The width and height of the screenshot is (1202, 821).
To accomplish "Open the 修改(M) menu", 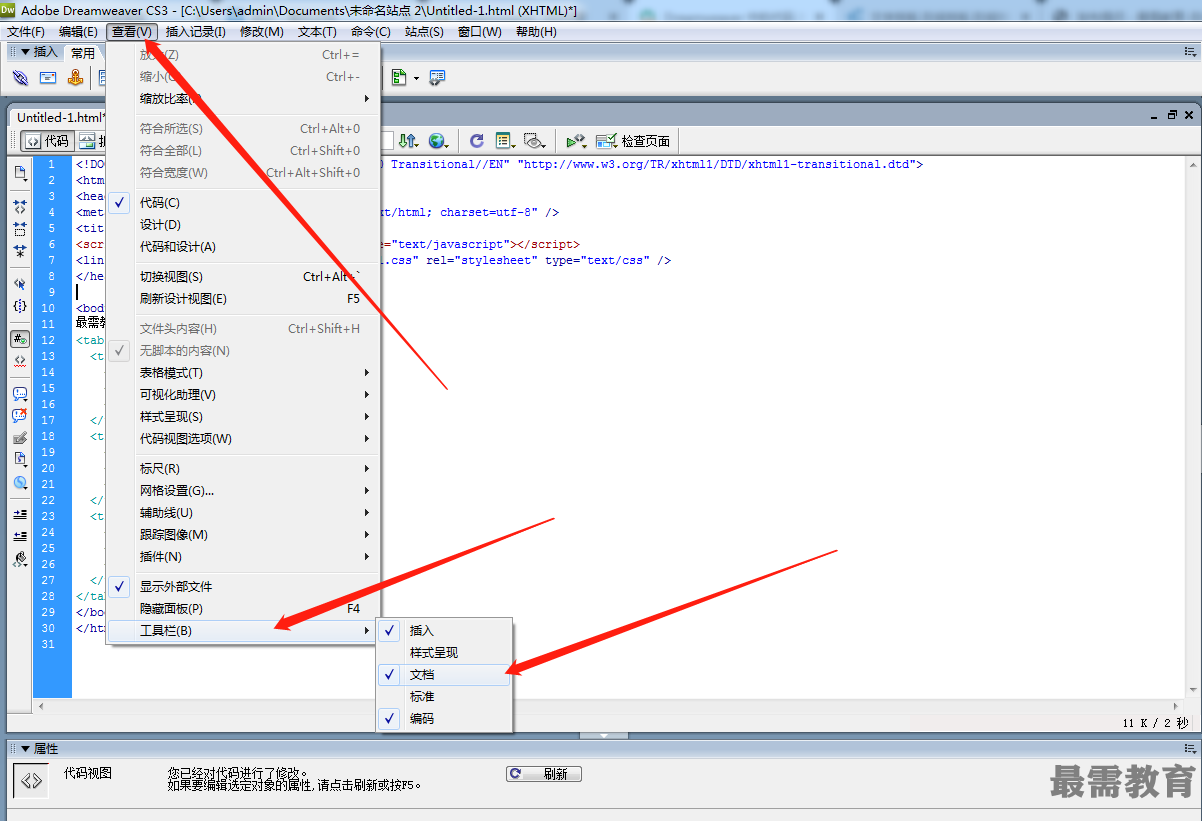I will [x=262, y=32].
